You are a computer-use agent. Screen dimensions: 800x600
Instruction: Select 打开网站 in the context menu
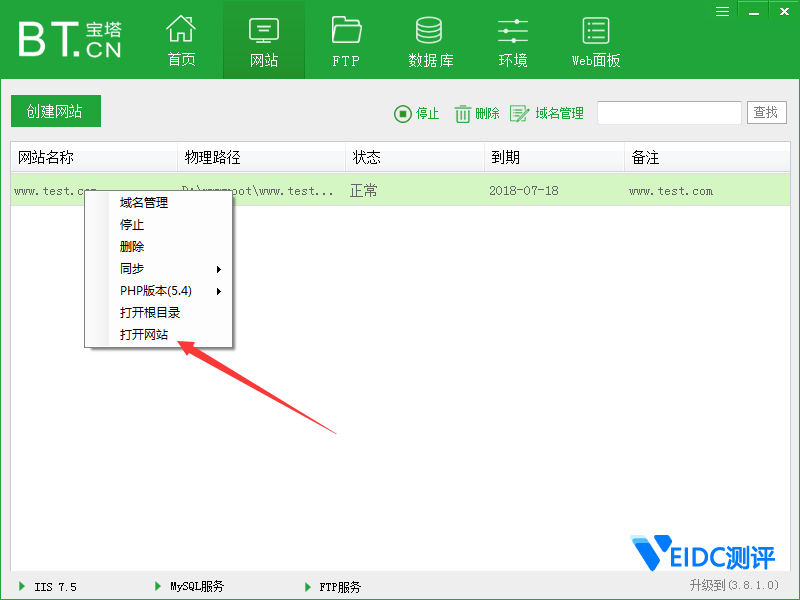tap(144, 335)
